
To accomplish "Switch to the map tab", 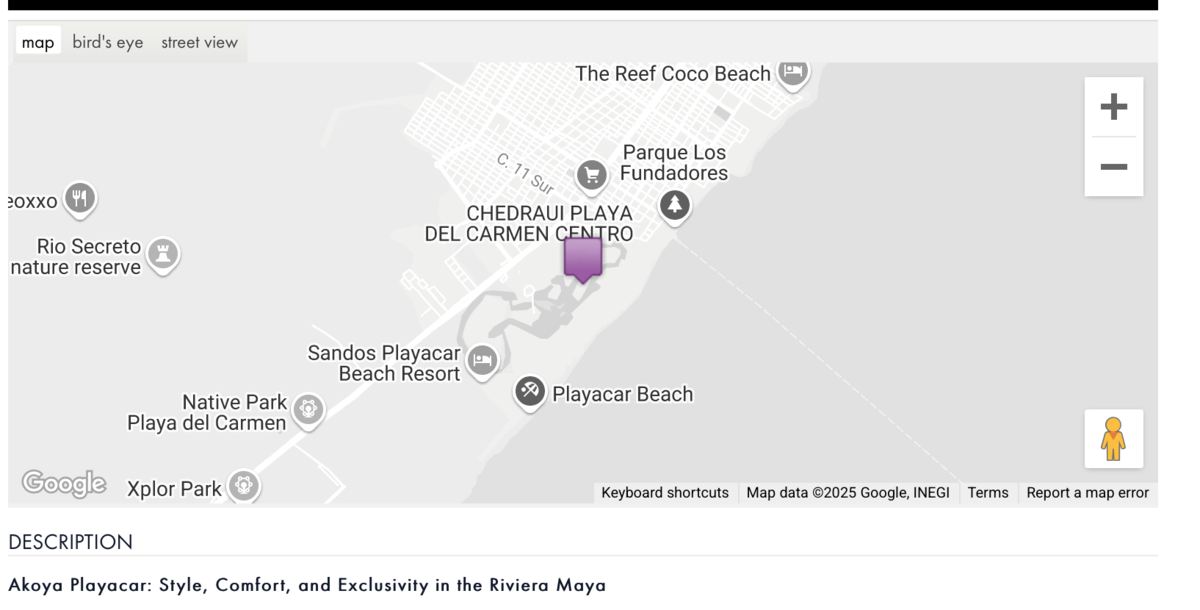I will 38,42.
